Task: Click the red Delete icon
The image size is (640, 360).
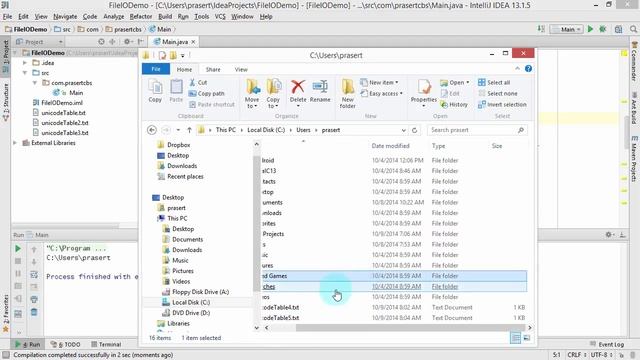Action: [x=298, y=87]
